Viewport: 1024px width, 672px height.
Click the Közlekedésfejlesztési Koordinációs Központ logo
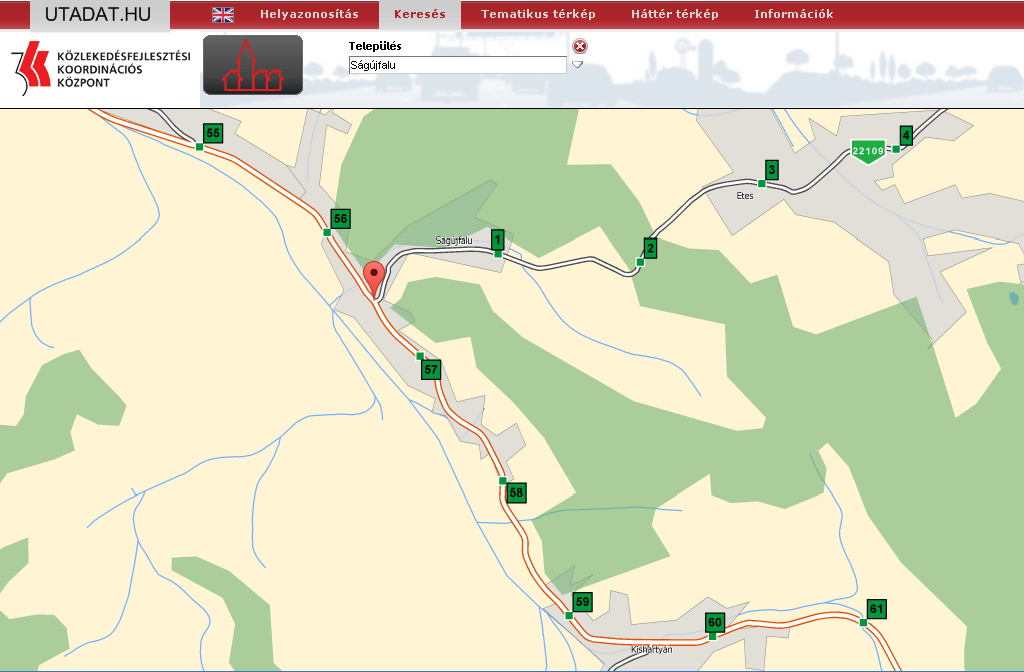[100, 70]
